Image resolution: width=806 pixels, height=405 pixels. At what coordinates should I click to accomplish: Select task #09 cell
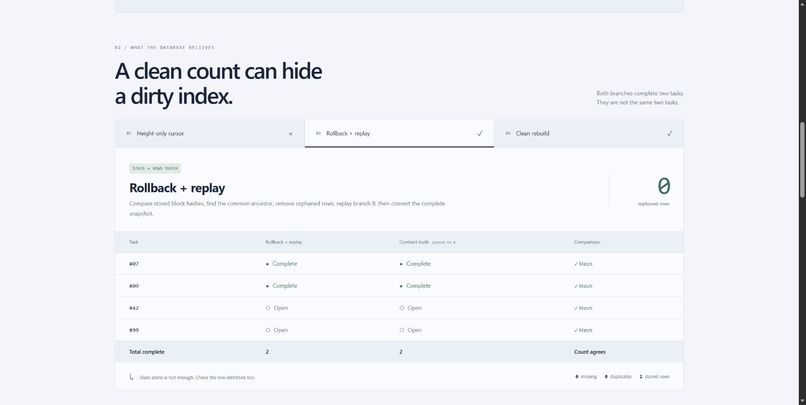134,286
